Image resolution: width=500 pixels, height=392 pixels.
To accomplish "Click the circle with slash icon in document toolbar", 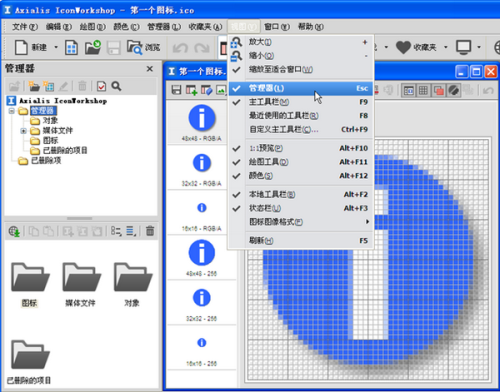I will [453, 90].
